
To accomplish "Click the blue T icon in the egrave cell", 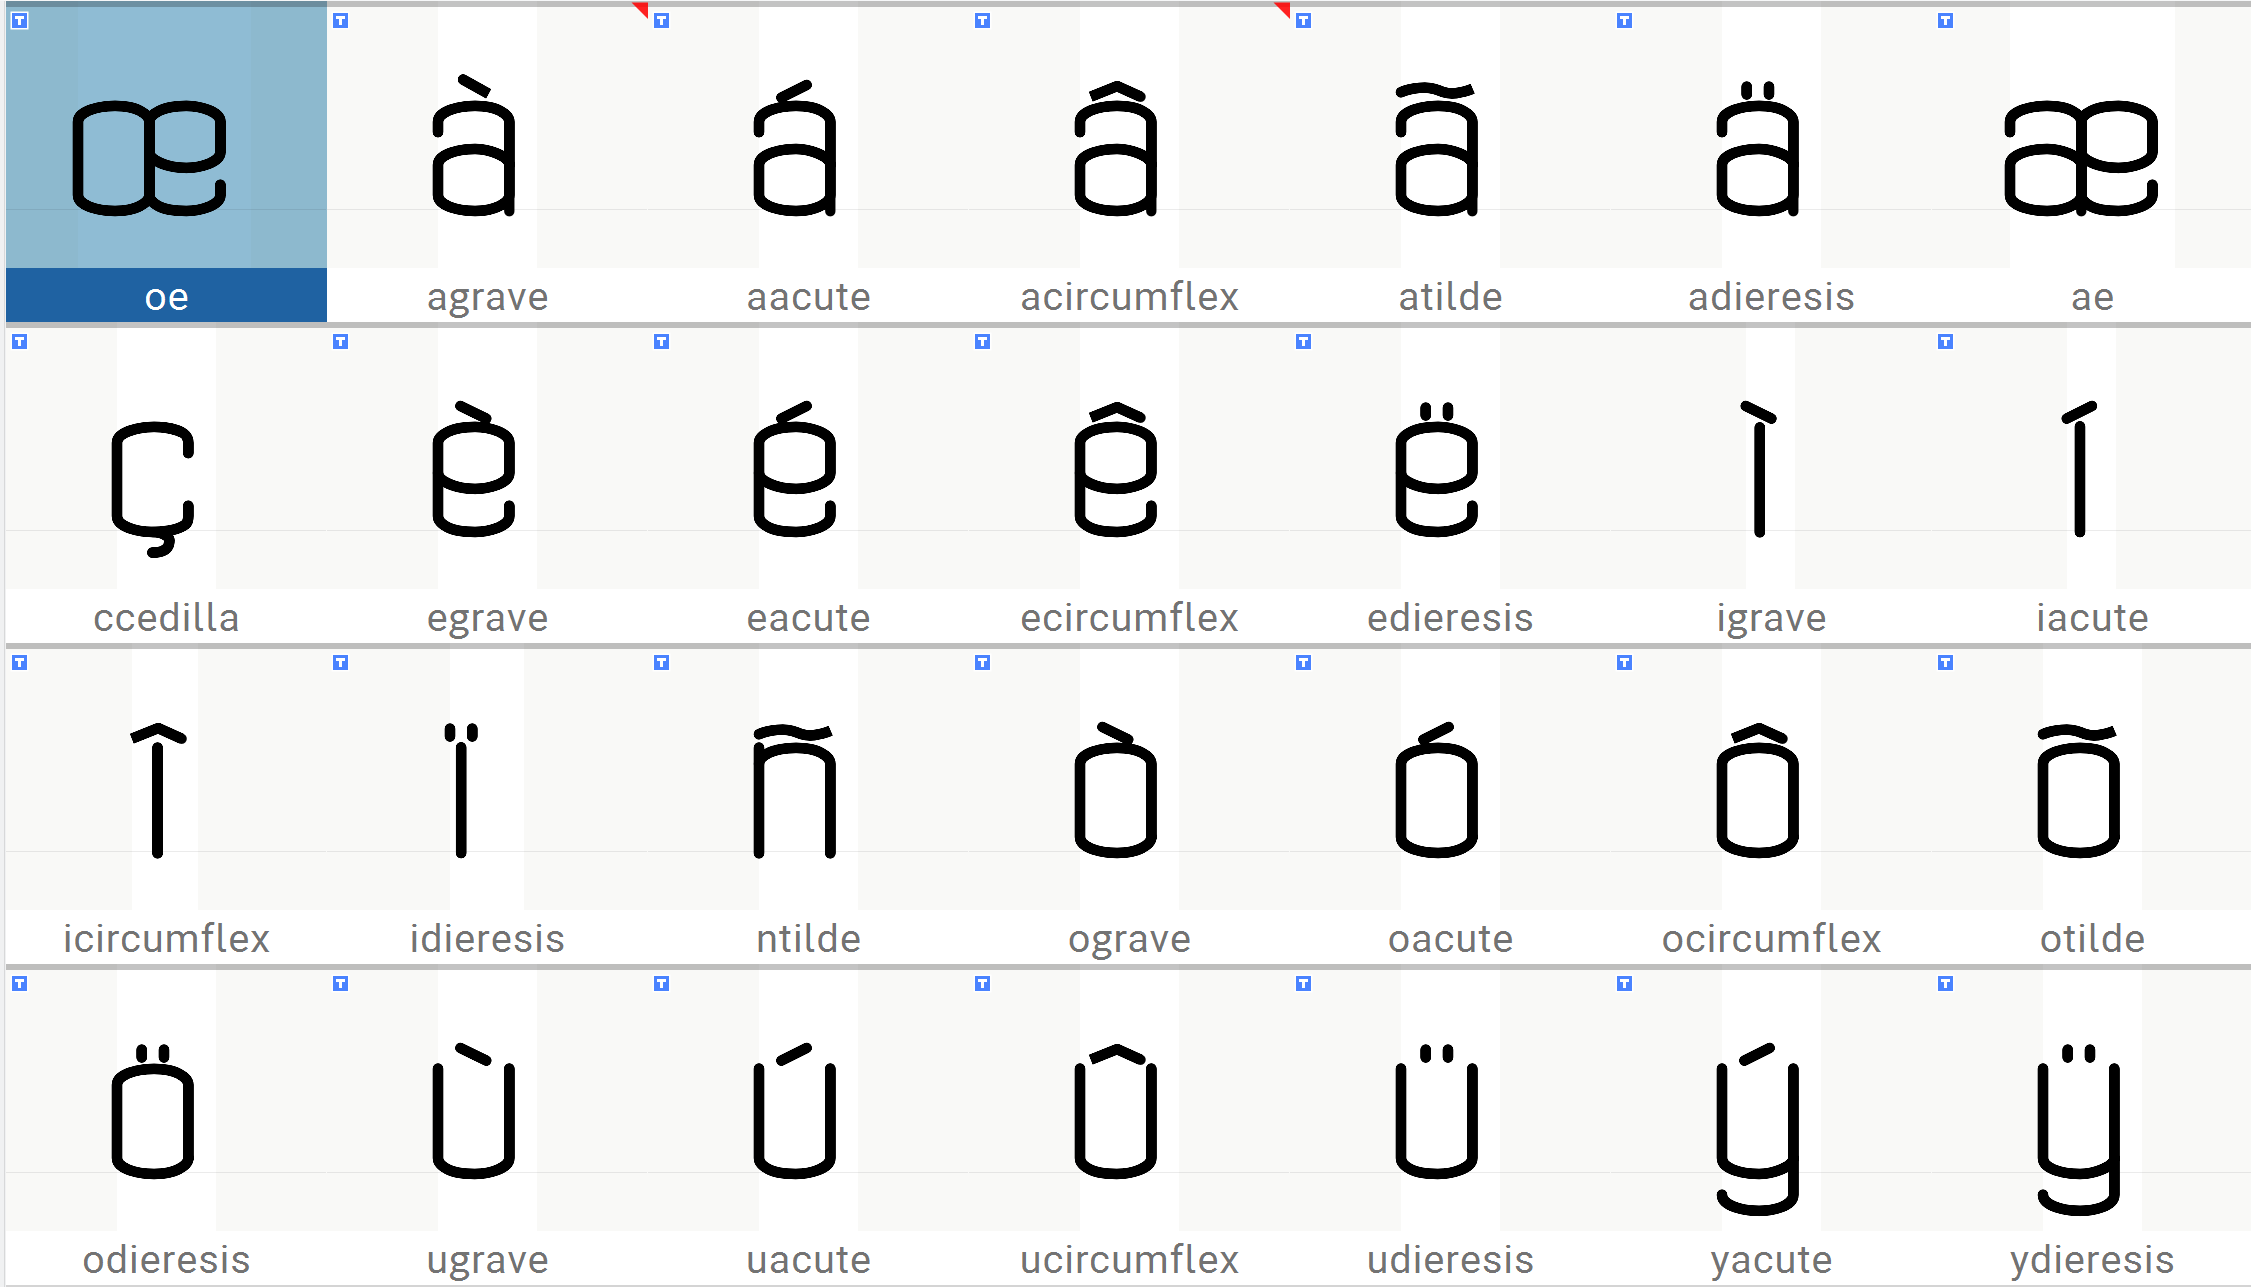I will (341, 342).
